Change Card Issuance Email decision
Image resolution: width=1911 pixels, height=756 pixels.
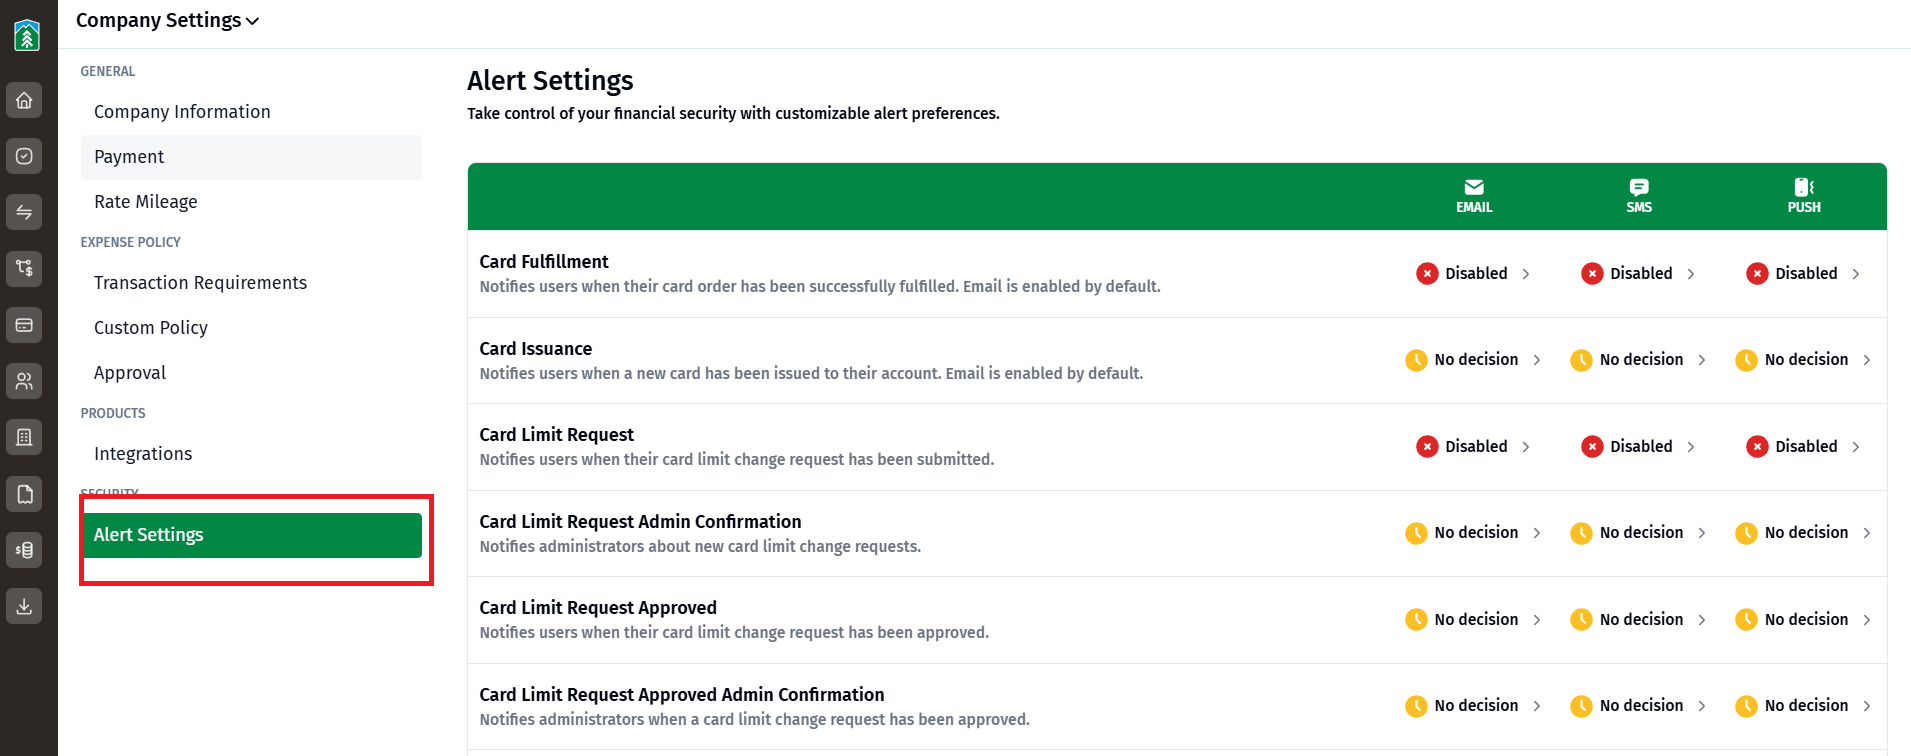1474,360
